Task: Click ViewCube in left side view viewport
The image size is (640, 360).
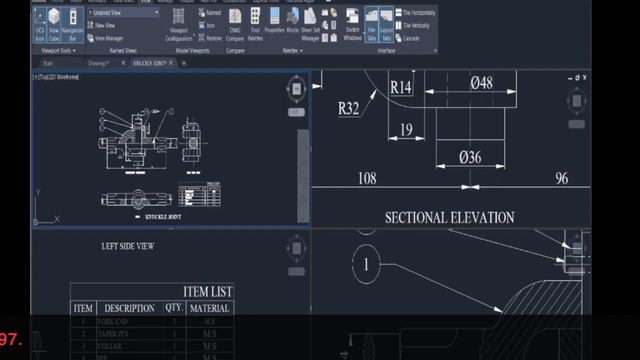Action: pos(297,248)
